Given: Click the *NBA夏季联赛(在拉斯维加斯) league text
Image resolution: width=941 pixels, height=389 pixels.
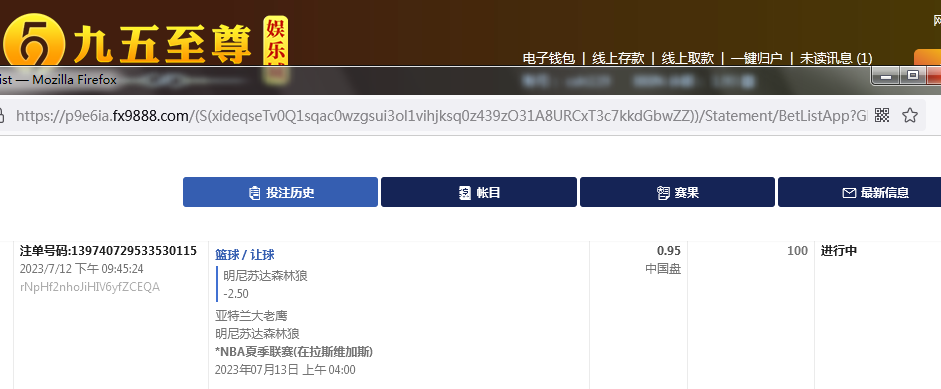Looking at the screenshot, I should 294,351.
